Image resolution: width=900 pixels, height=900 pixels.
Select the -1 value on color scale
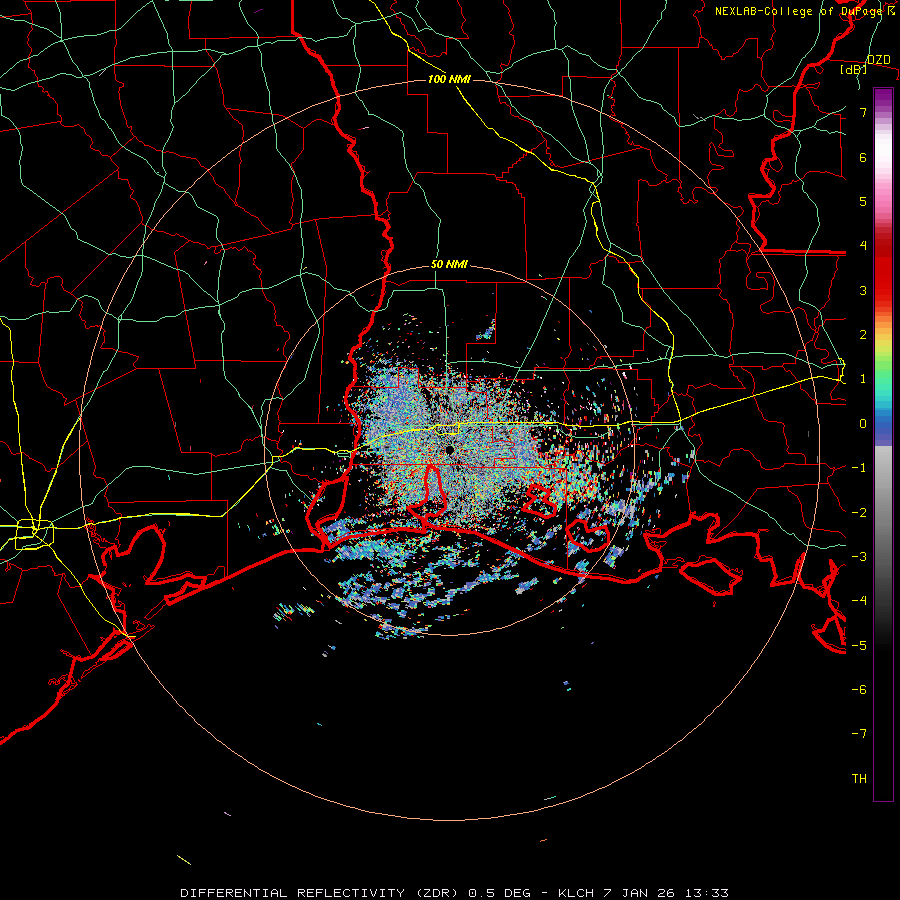859,468
